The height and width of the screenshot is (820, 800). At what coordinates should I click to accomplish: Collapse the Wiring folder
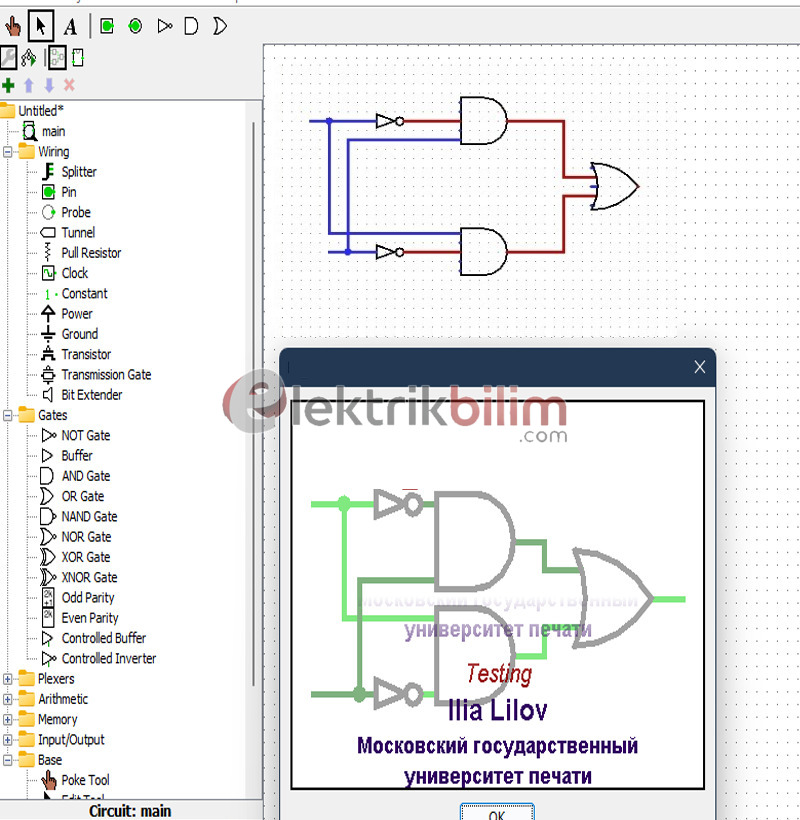pos(8,151)
